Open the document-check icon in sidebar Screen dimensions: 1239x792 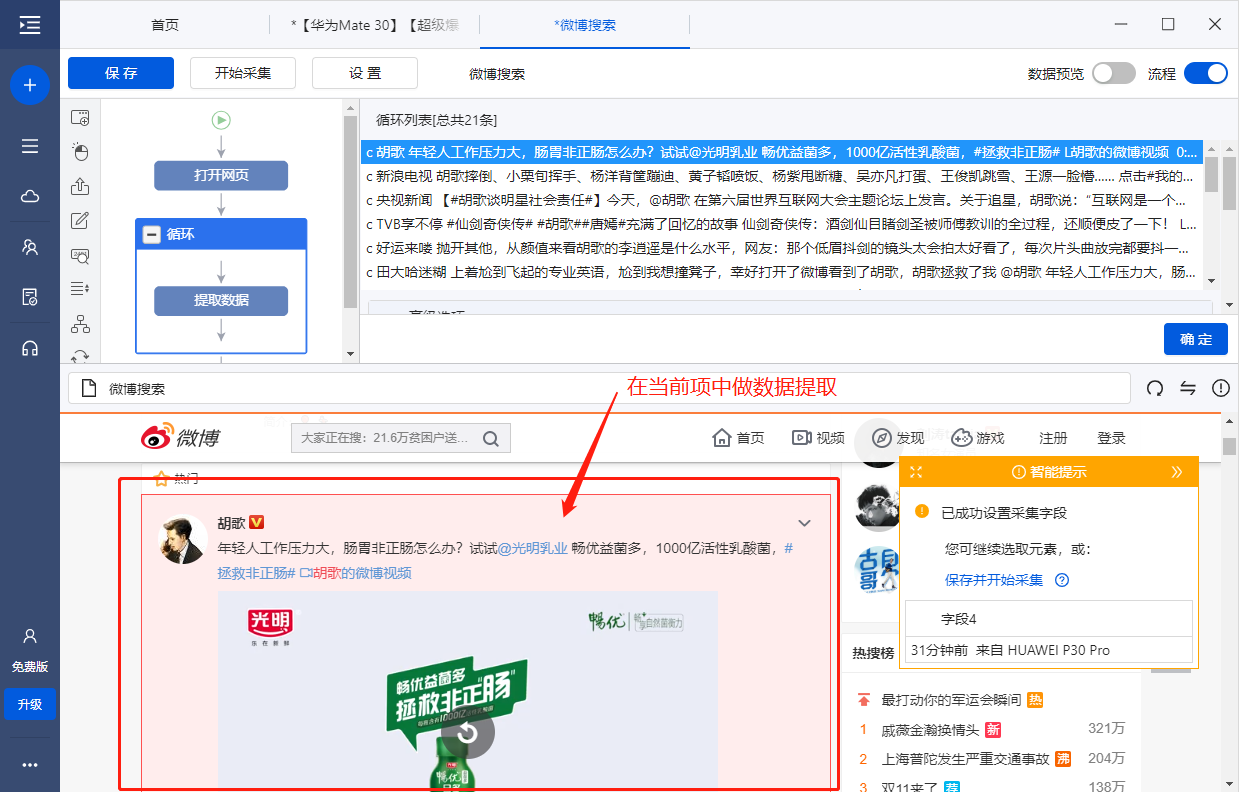[30, 297]
